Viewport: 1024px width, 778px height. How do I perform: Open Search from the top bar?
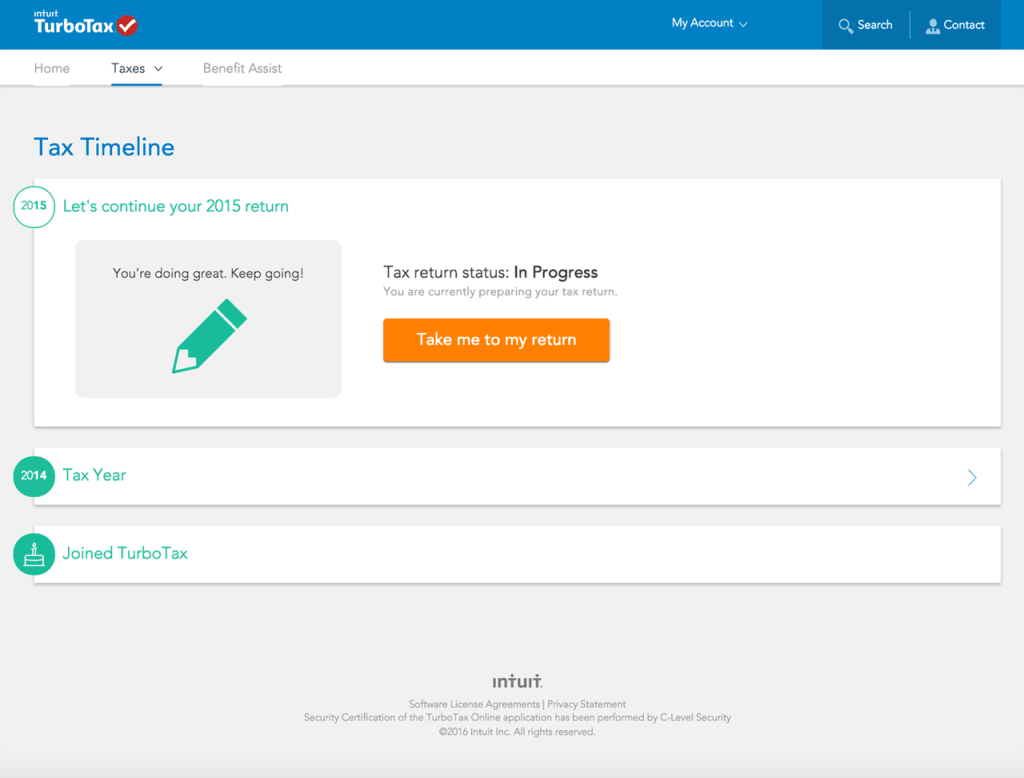[x=864, y=24]
